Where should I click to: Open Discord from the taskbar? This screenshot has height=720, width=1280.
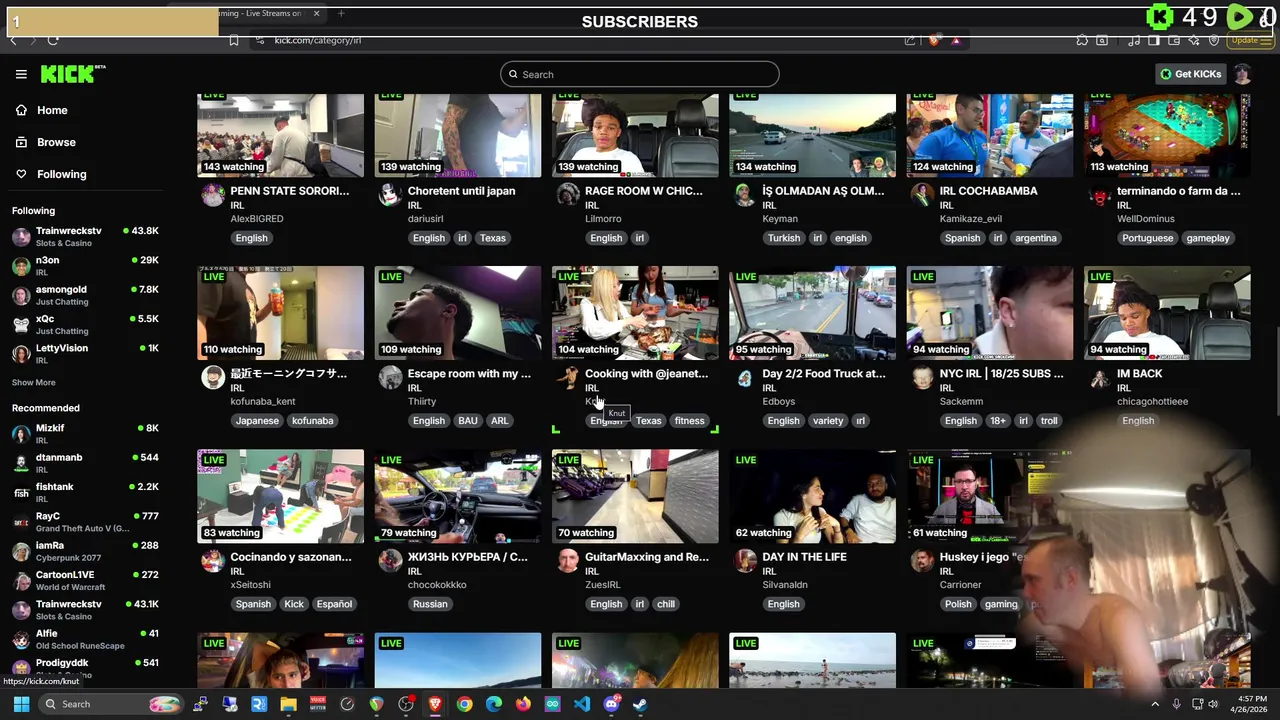(611, 704)
